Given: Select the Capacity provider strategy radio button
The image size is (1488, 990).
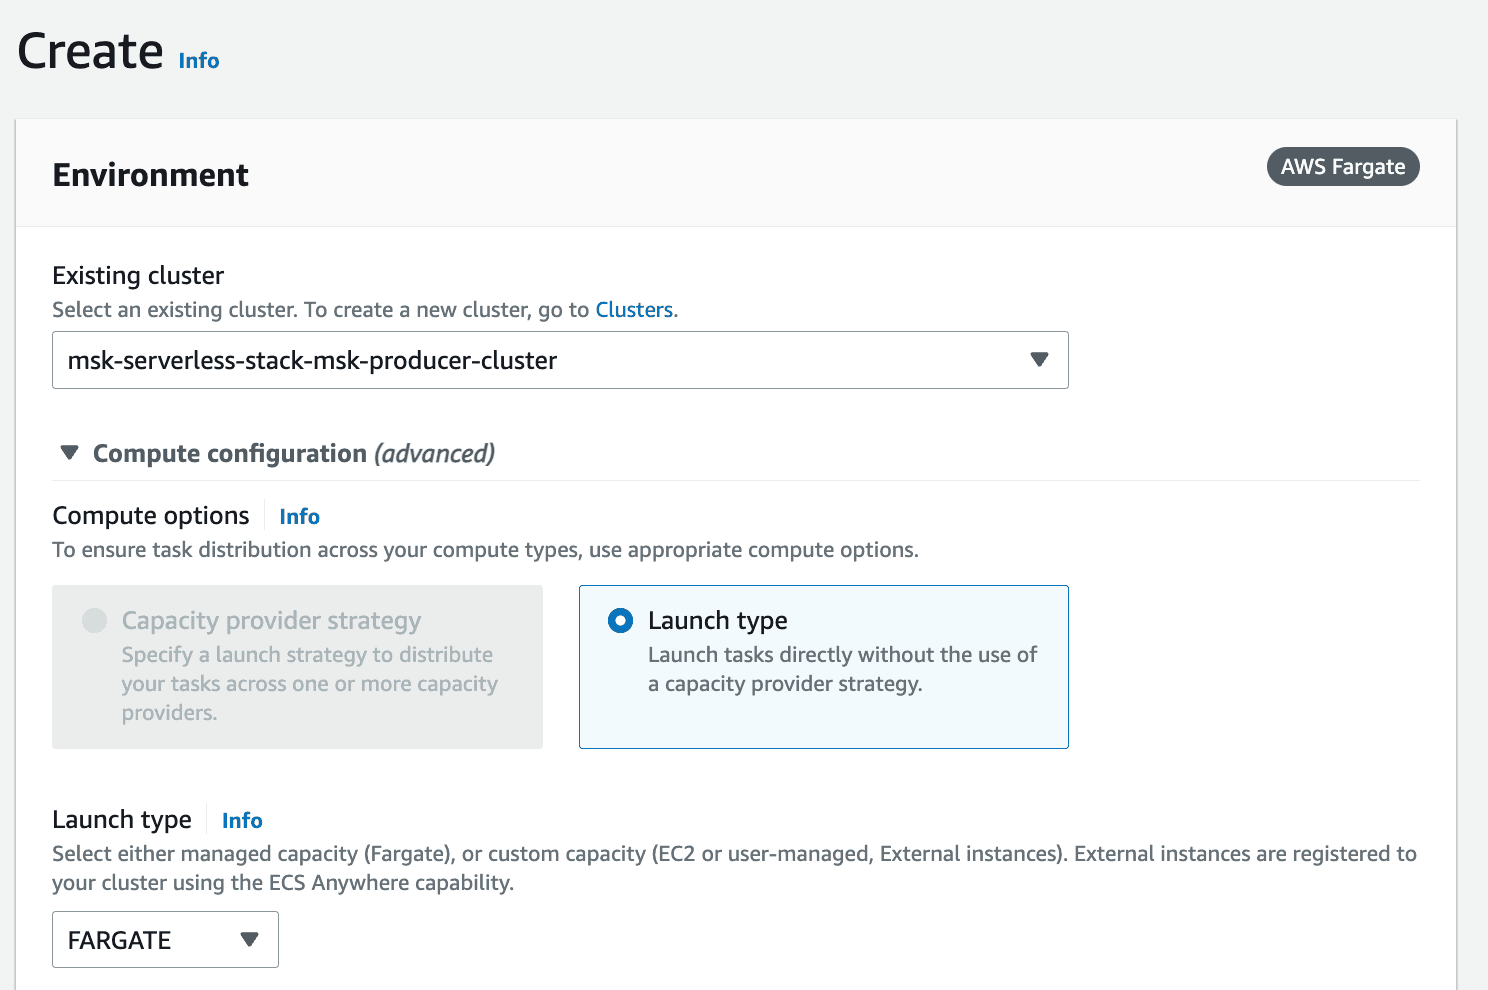Looking at the screenshot, I should coord(95,620).
